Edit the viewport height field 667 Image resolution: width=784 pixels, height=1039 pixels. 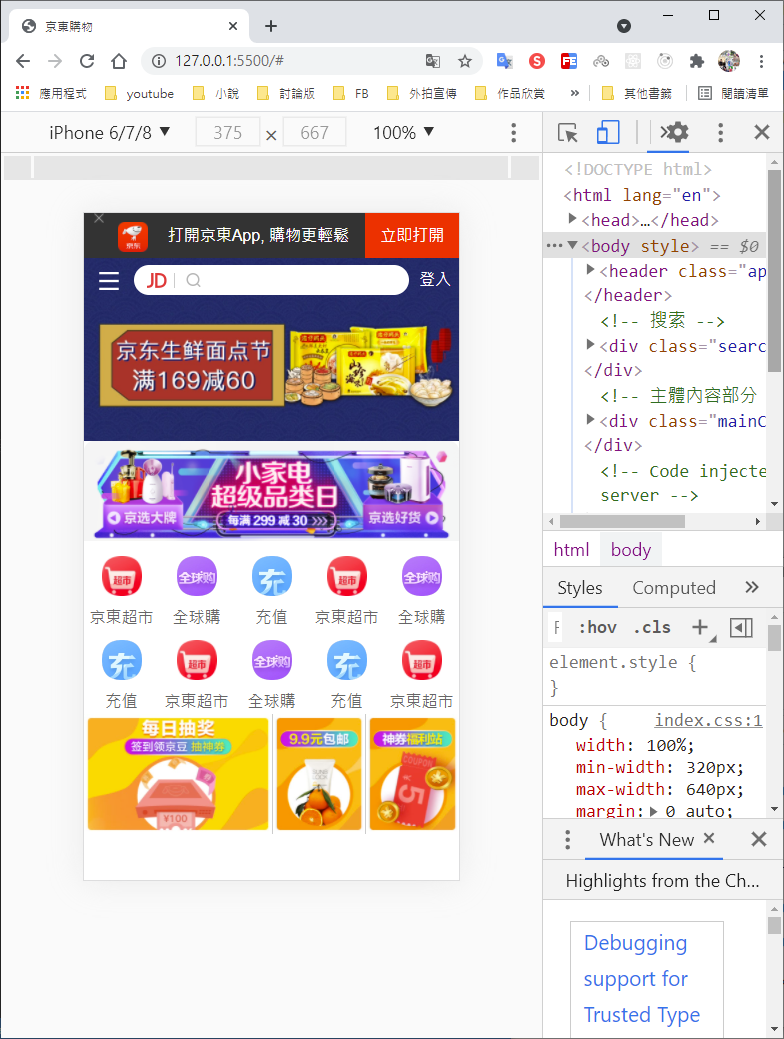[314, 133]
